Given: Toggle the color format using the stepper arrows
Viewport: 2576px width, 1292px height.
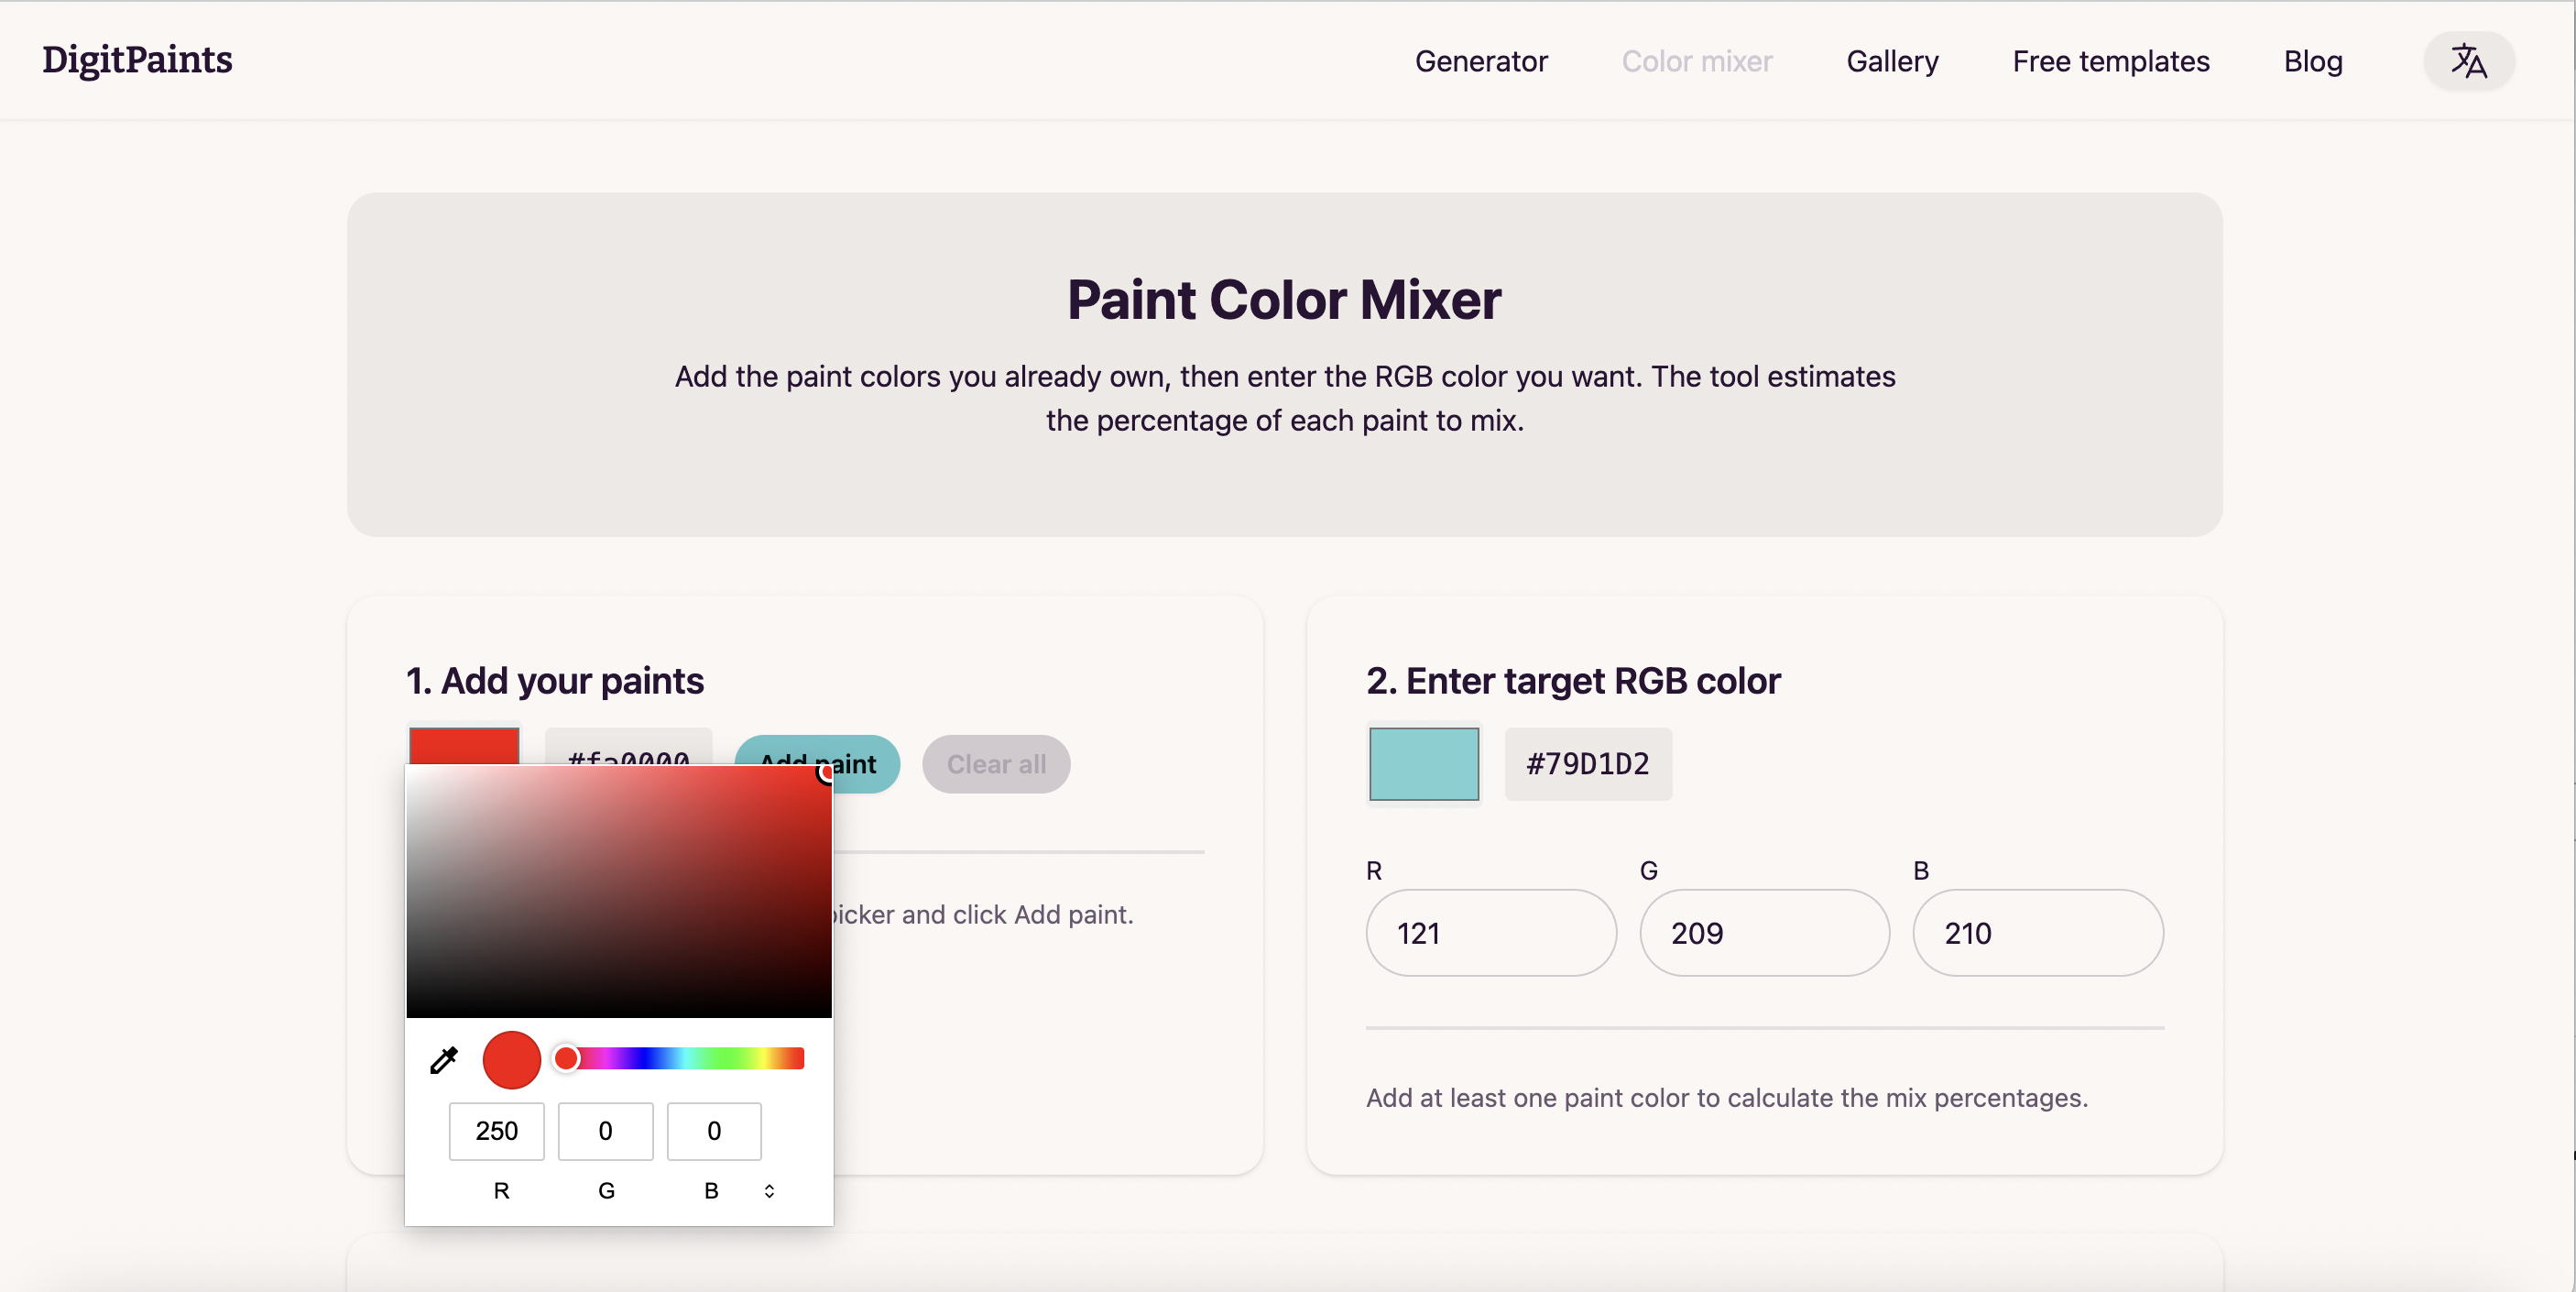Looking at the screenshot, I should (769, 1191).
